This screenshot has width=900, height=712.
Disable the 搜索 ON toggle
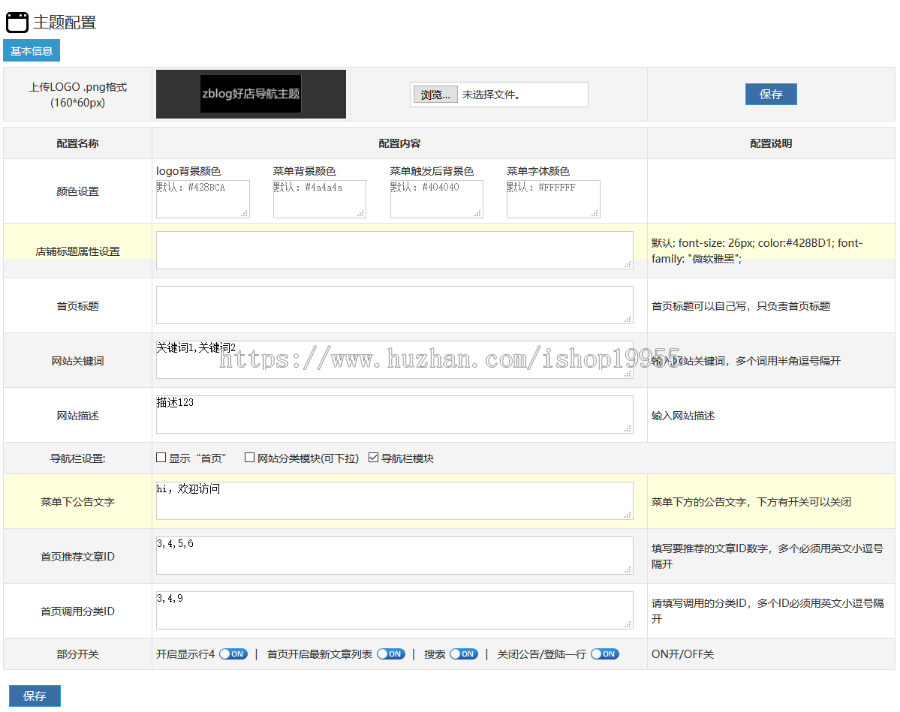click(463, 653)
